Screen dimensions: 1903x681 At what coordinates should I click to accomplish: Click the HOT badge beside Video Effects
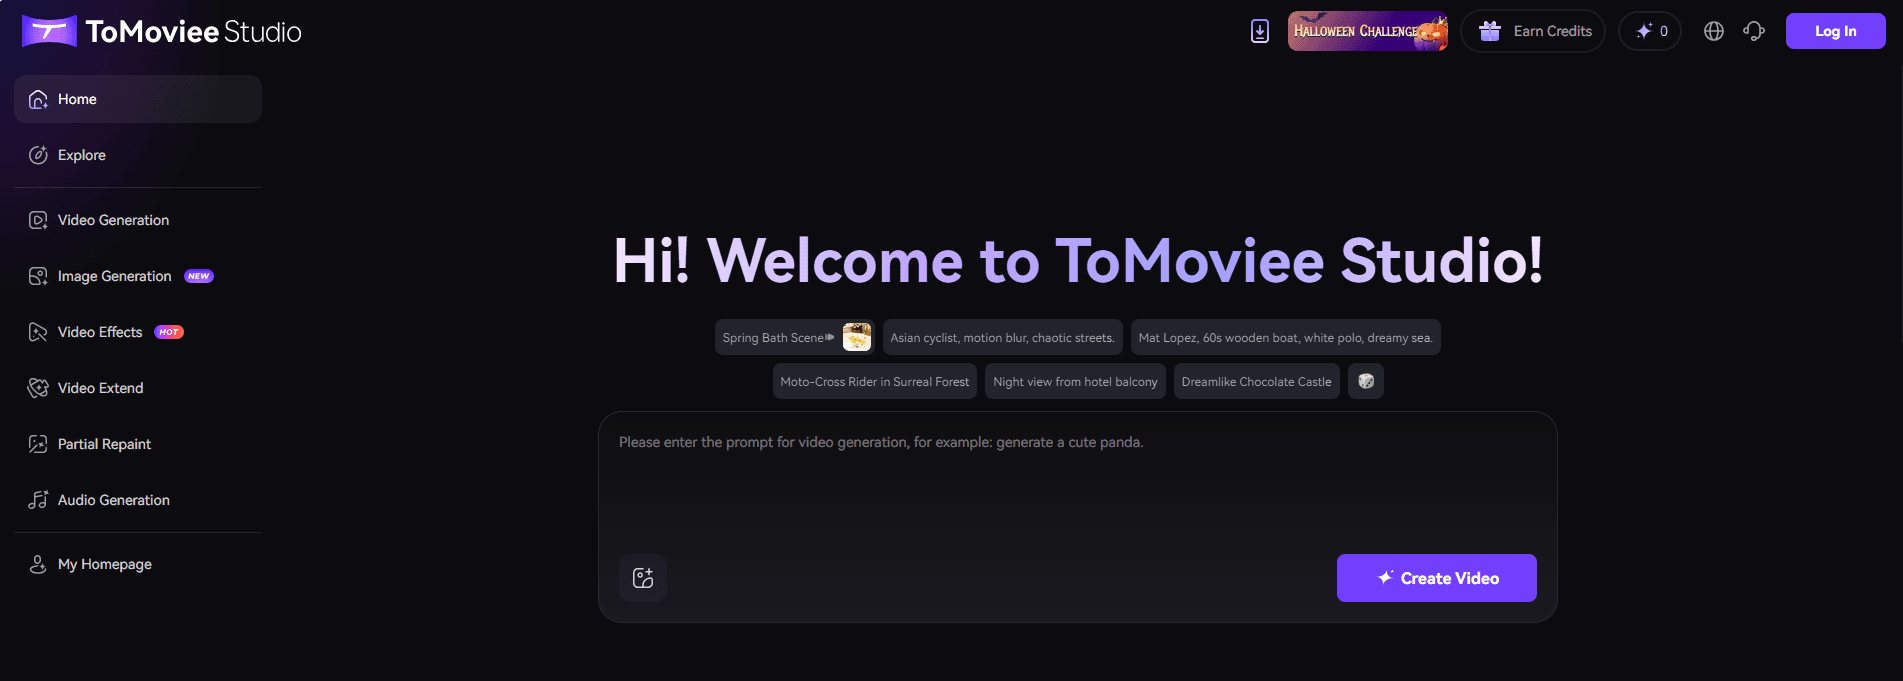point(169,332)
